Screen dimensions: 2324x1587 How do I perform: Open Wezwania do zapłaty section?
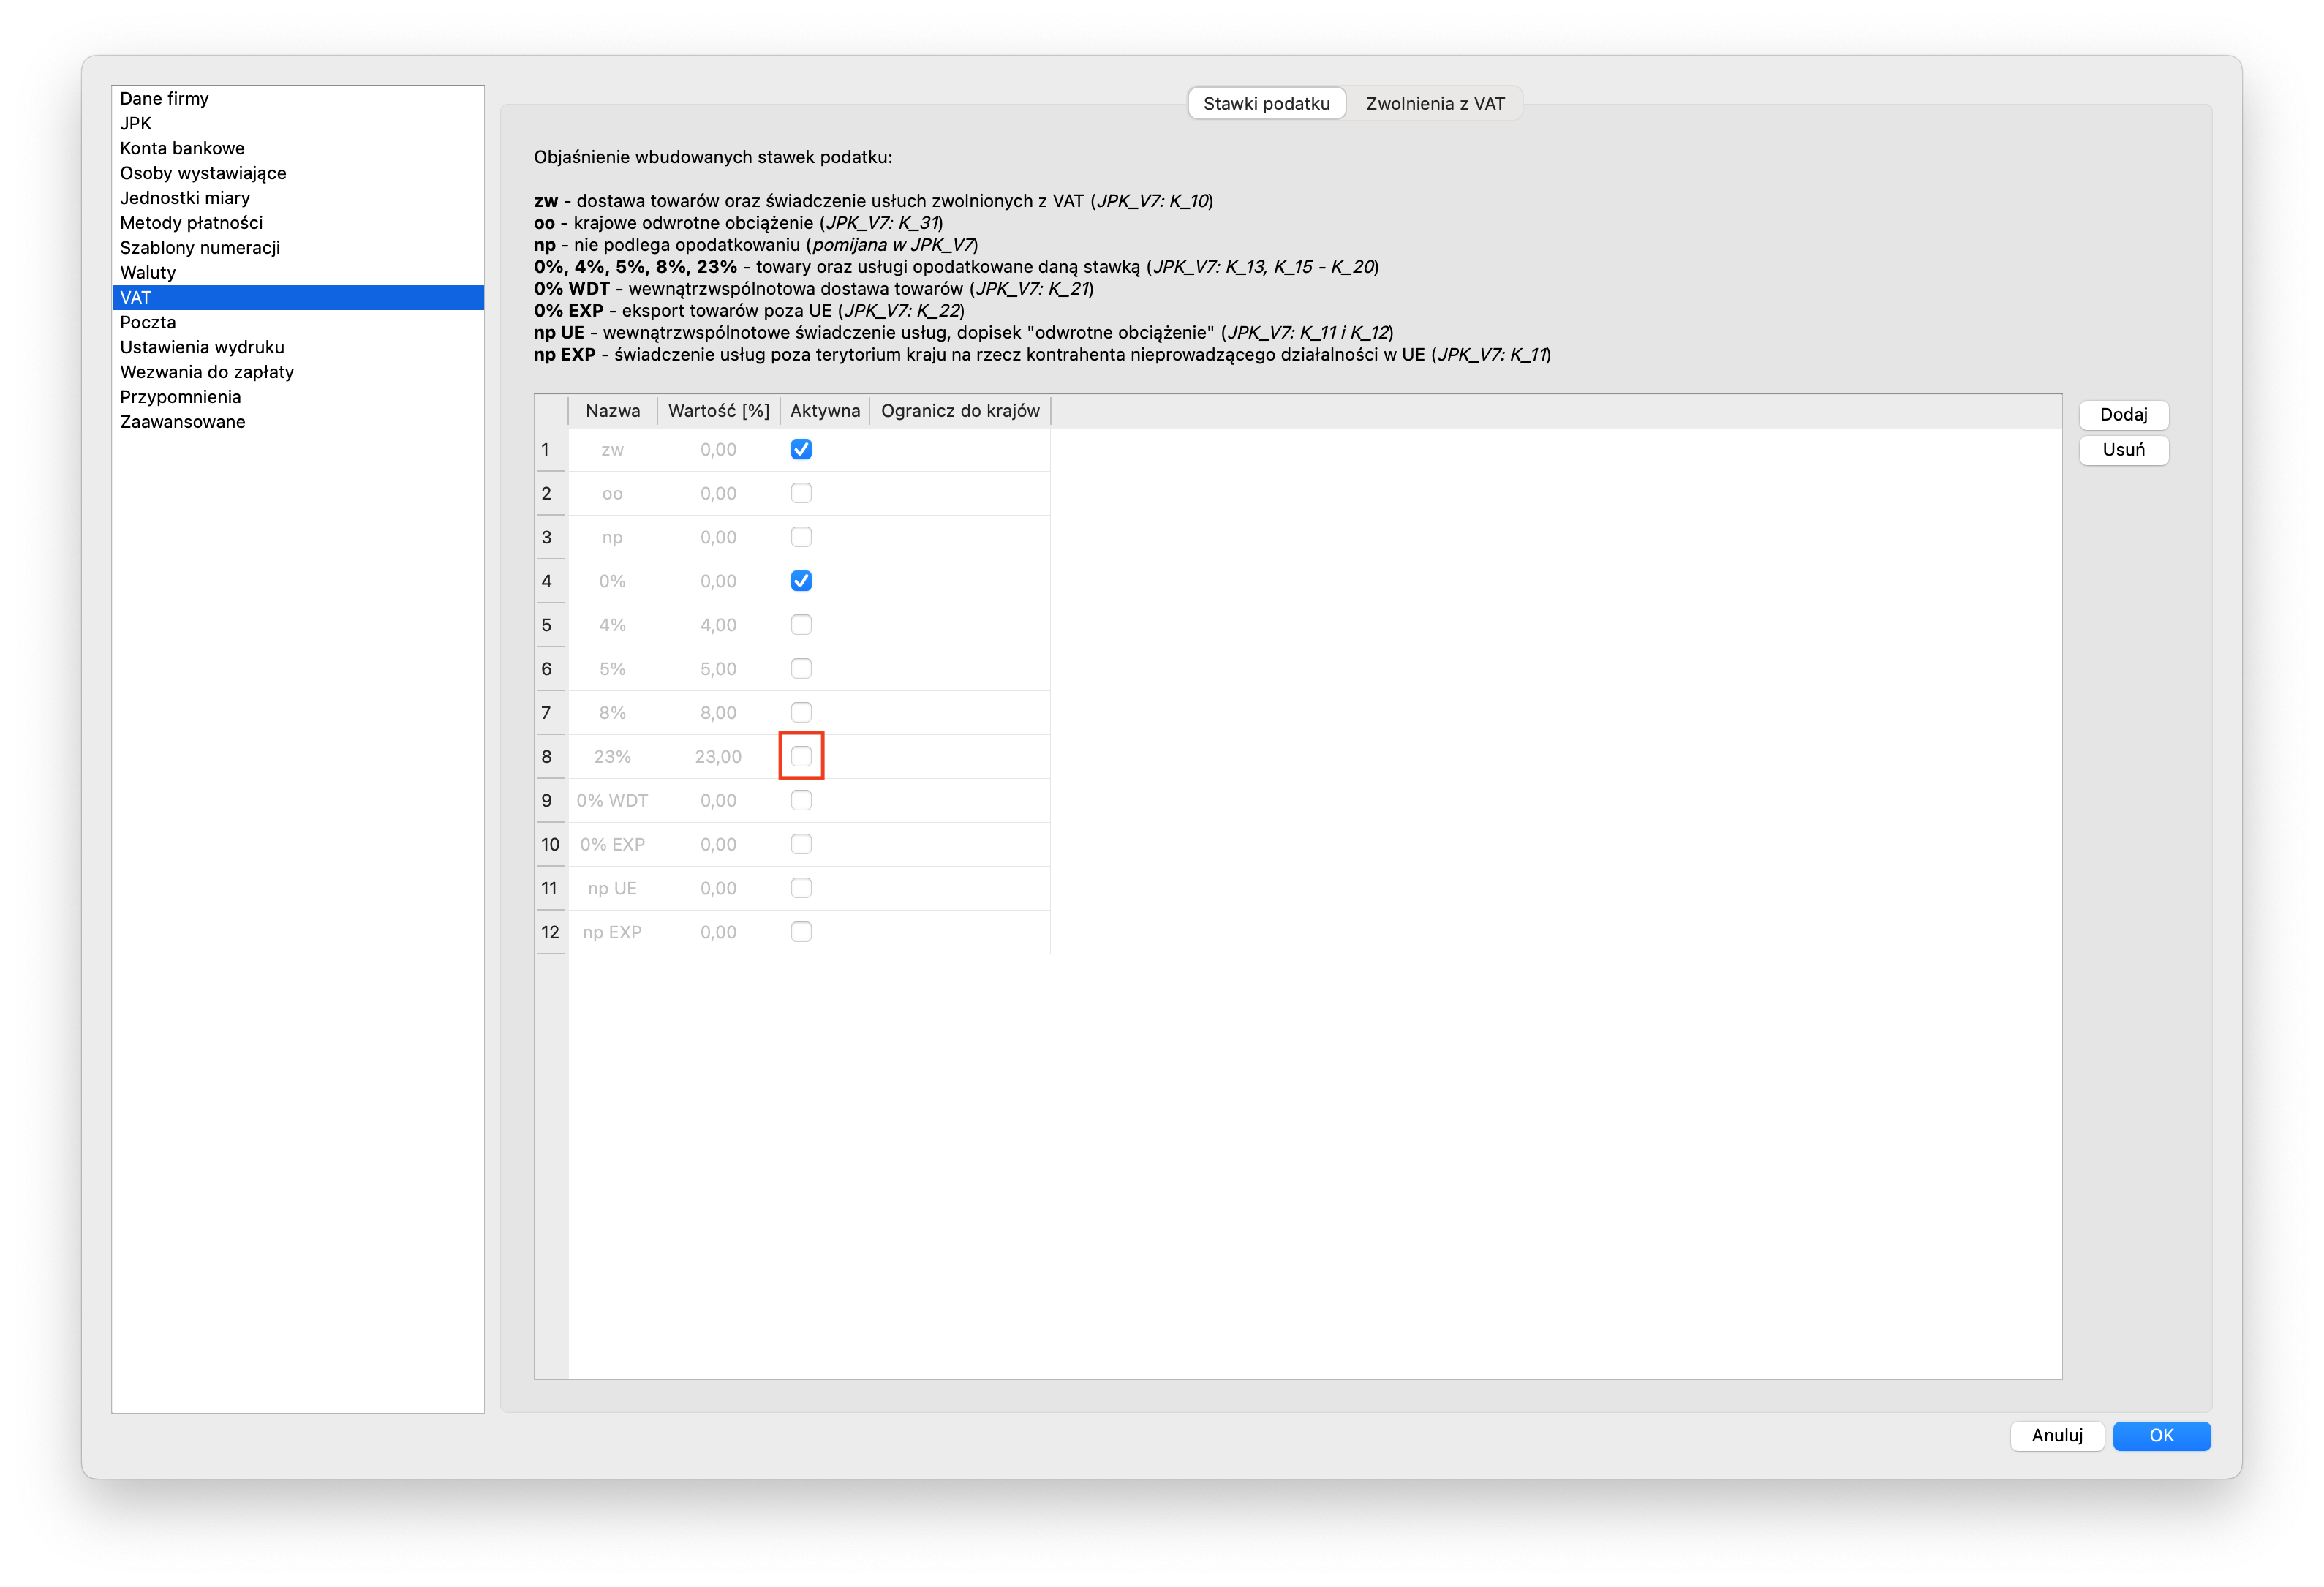click(298, 373)
